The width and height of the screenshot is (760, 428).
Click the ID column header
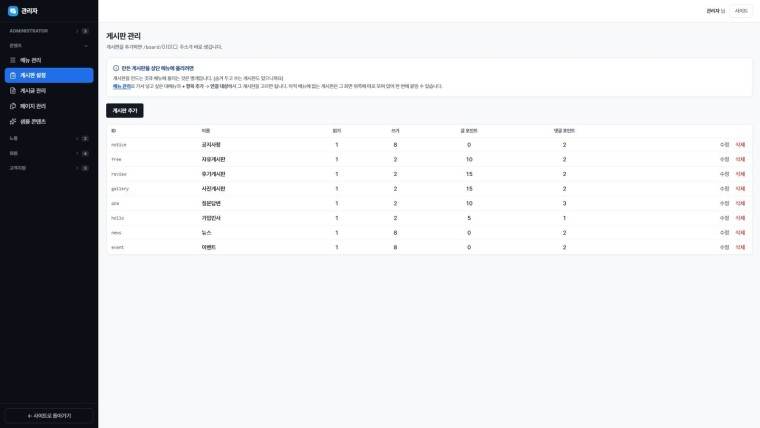[113, 131]
